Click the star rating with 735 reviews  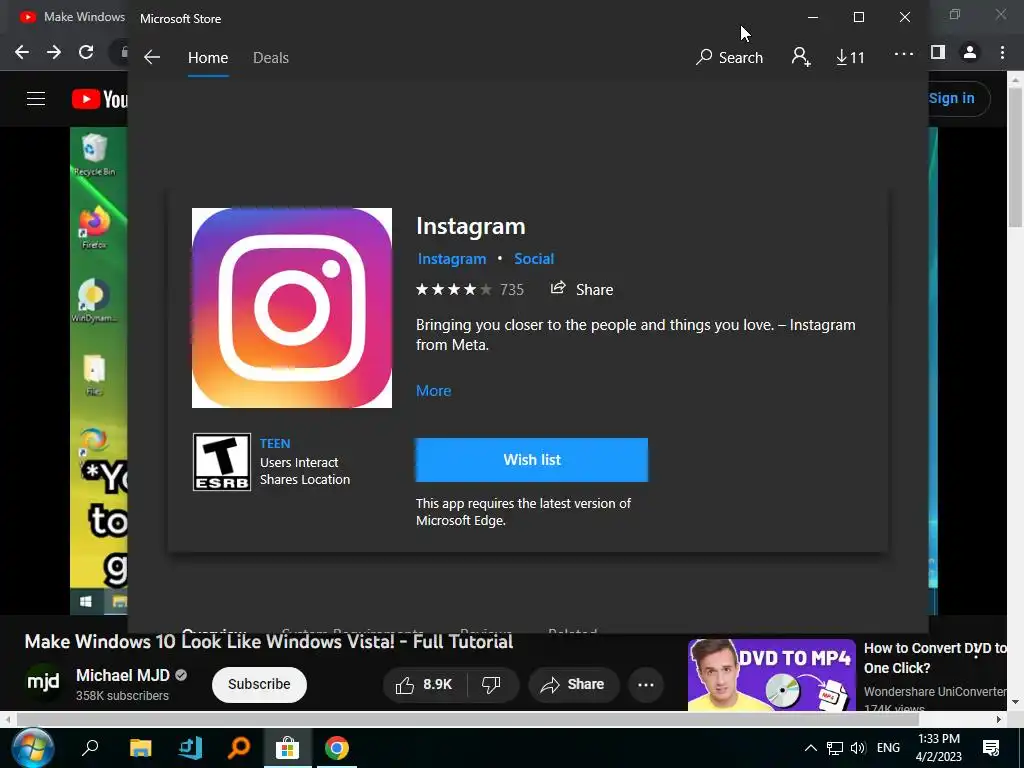point(470,289)
